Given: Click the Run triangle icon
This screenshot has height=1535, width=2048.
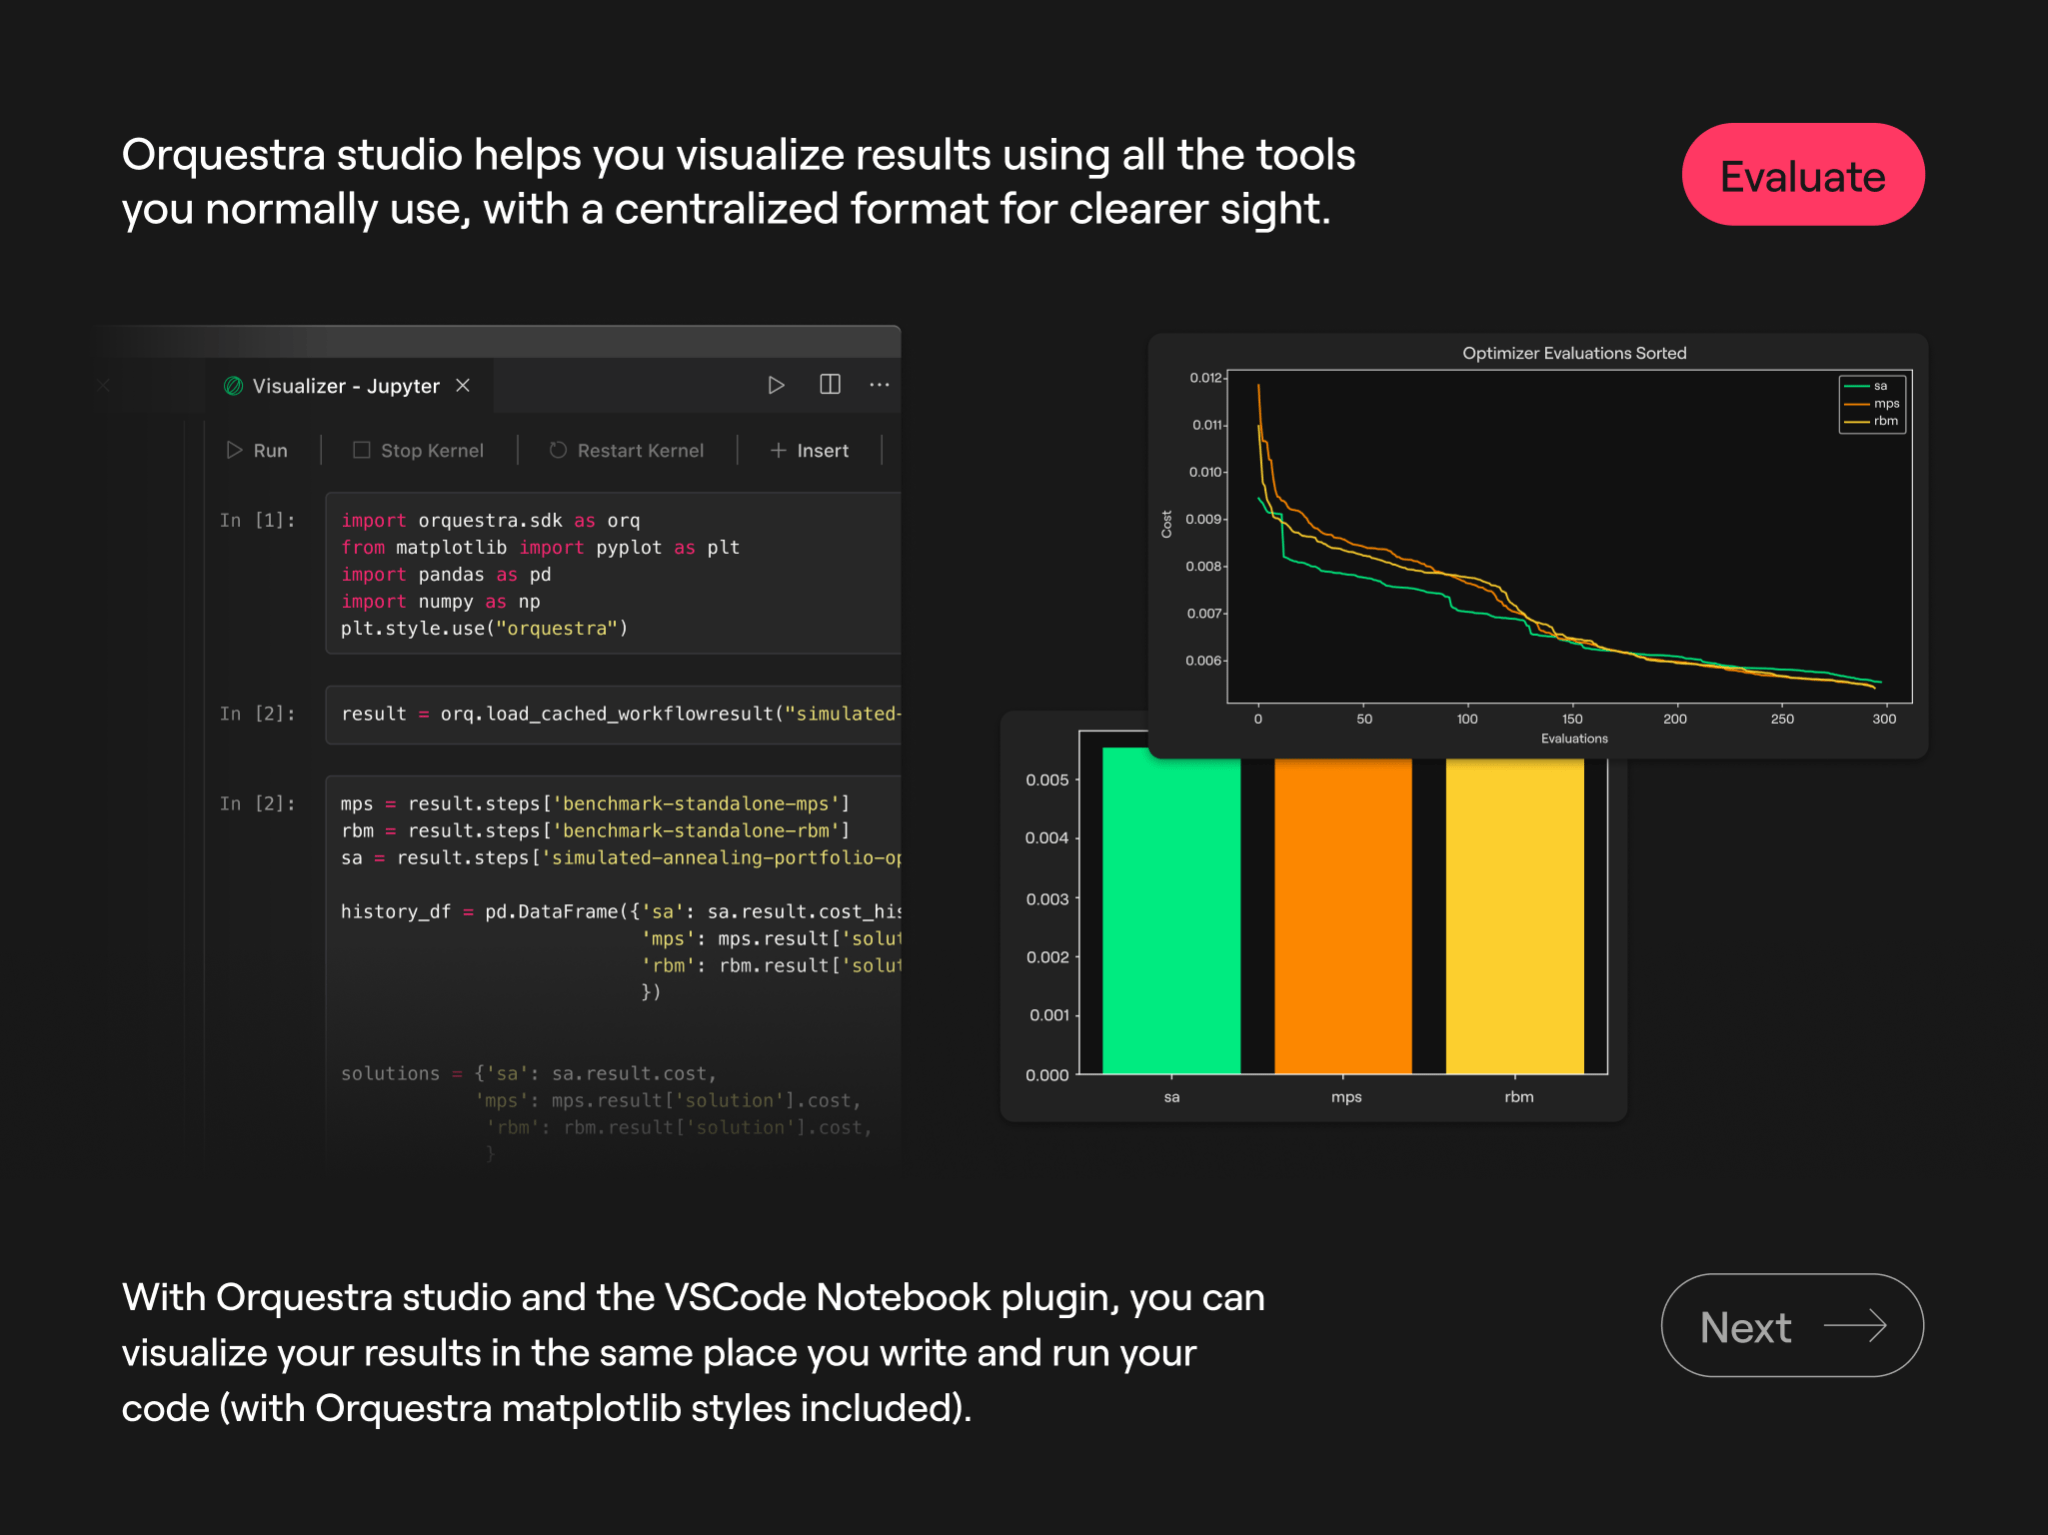Looking at the screenshot, I should pyautogui.click(x=234, y=450).
